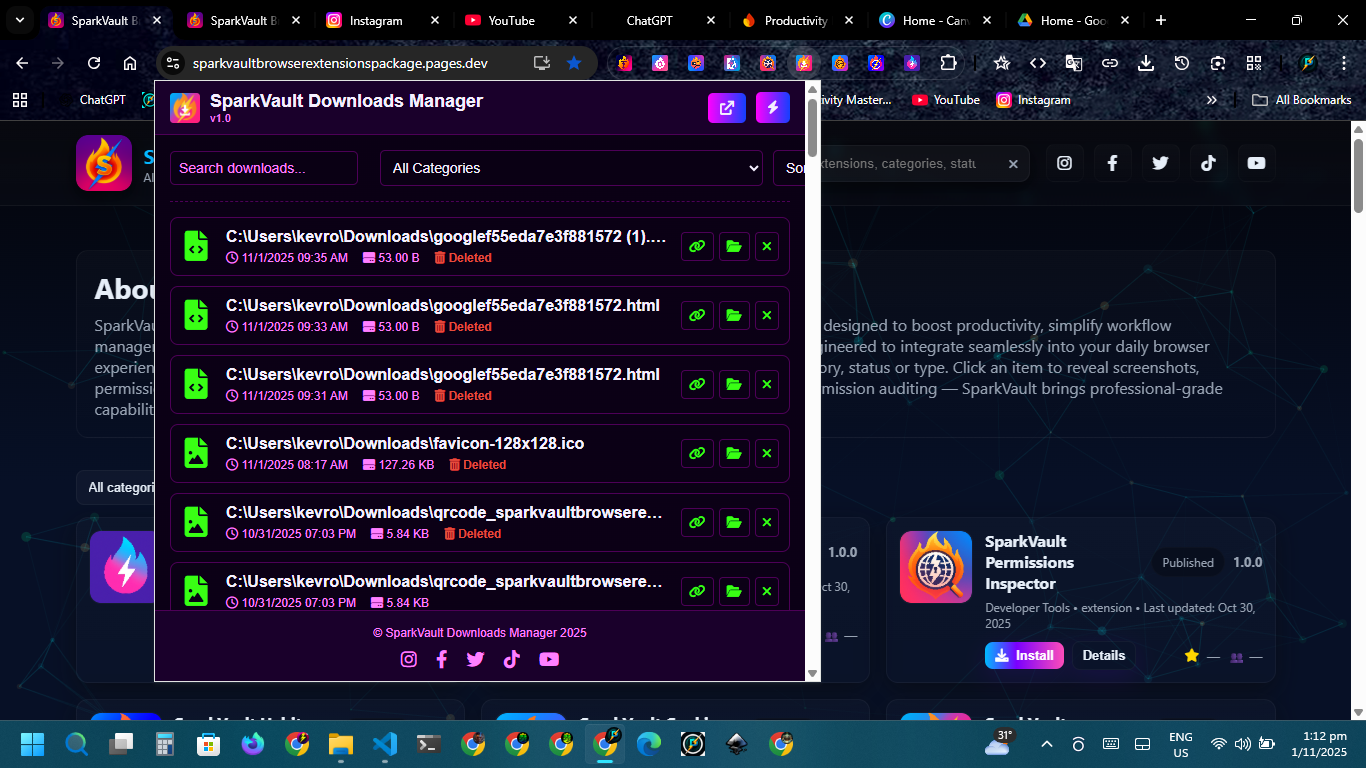Open the Twitter icon in page header
This screenshot has height=768, width=1366.
(1160, 163)
